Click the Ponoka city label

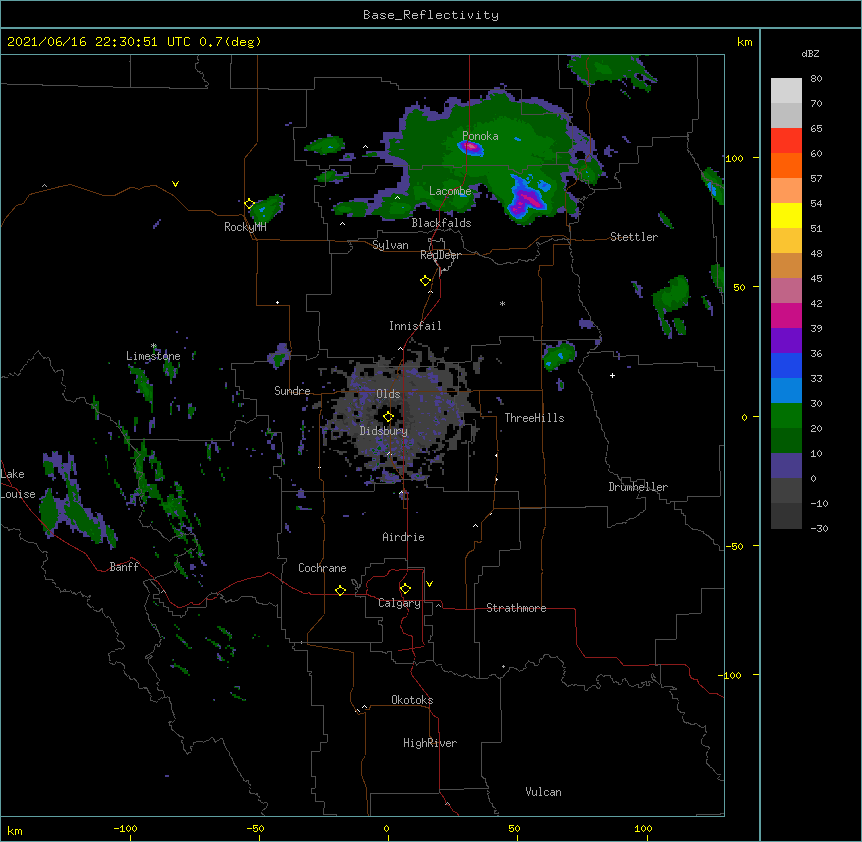tap(480, 136)
